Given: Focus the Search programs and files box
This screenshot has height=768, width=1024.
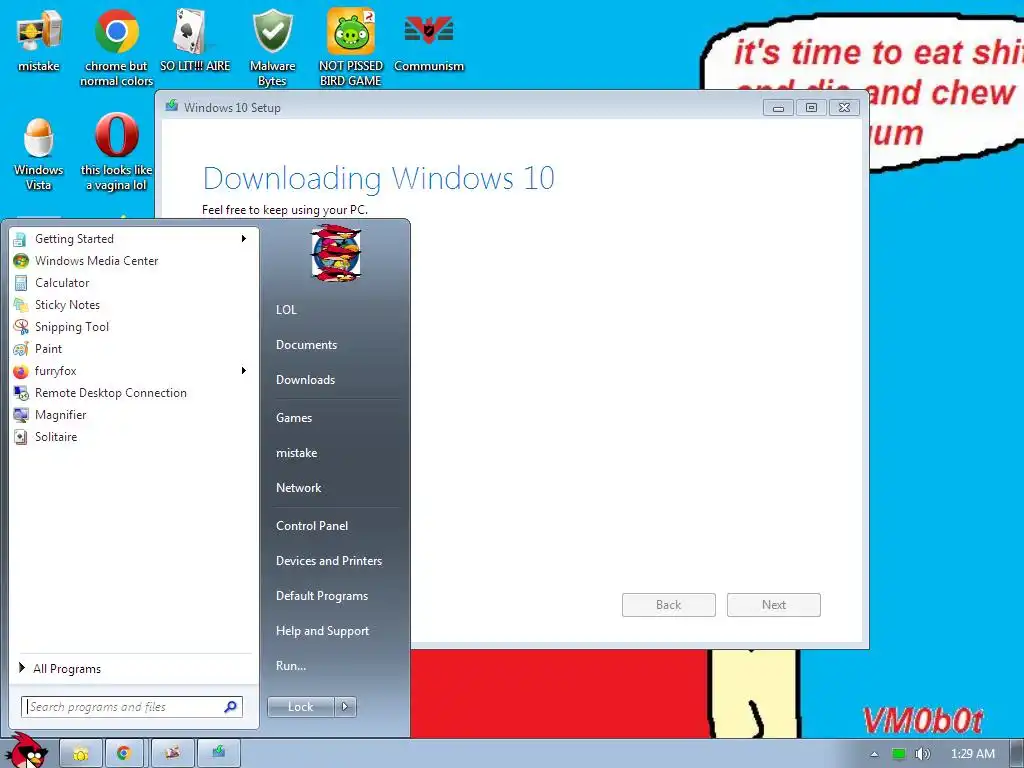Looking at the screenshot, I should pyautogui.click(x=132, y=707).
